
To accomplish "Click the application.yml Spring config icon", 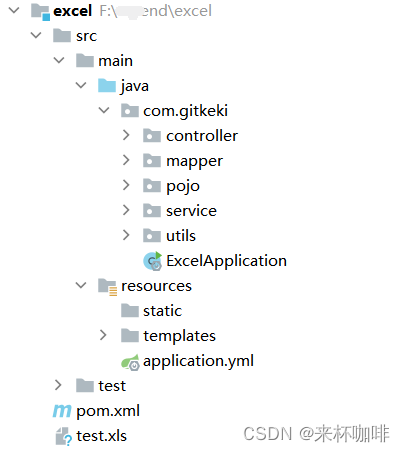I will click(130, 362).
